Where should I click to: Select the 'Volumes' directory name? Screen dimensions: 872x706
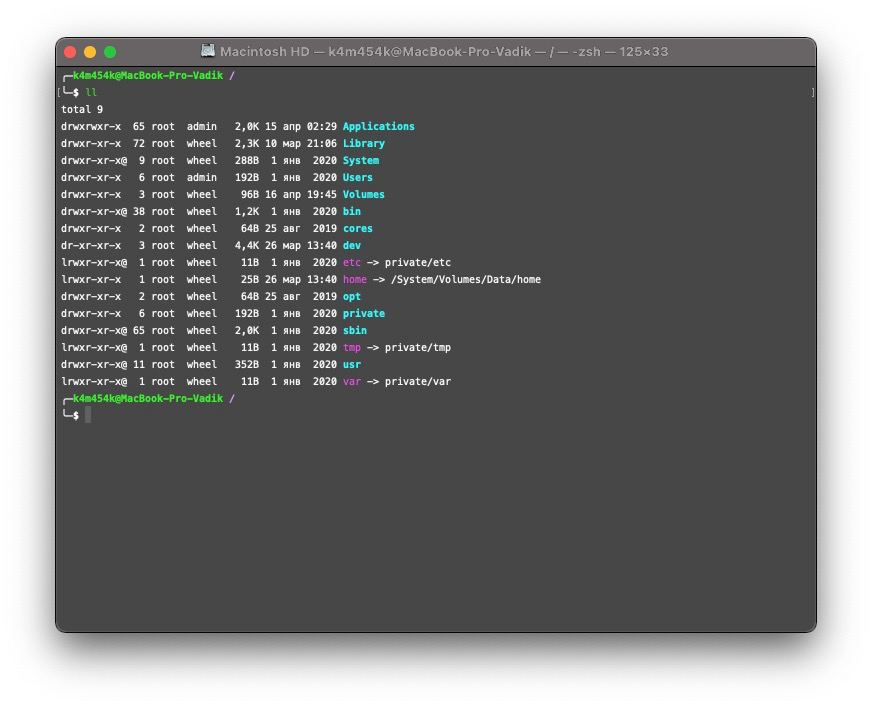point(364,195)
